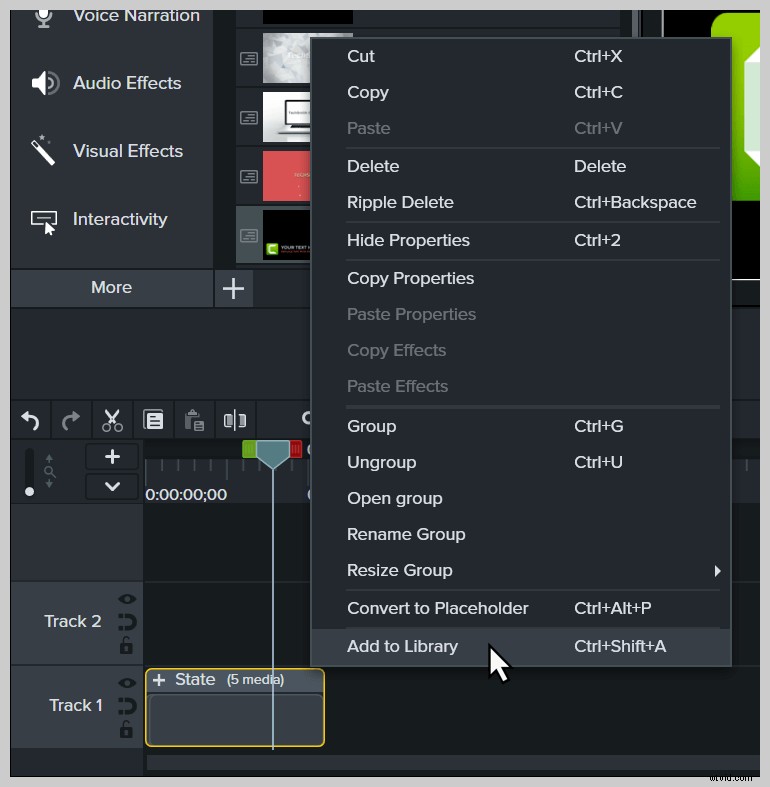770x787 pixels.
Task: Expand the track options chevron
Action: pyautogui.click(x=112, y=486)
